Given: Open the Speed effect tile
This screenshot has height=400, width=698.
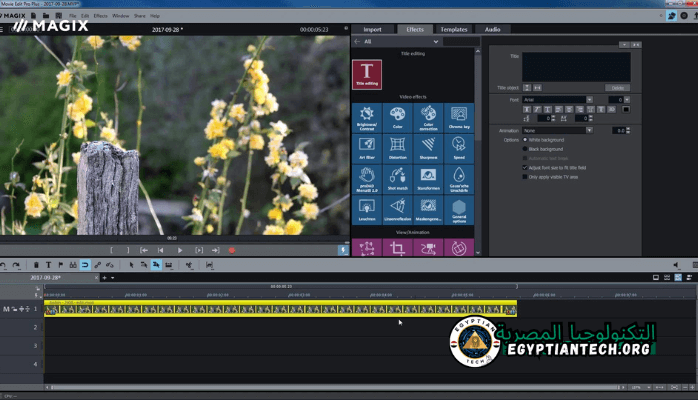Looking at the screenshot, I should pyautogui.click(x=459, y=149).
